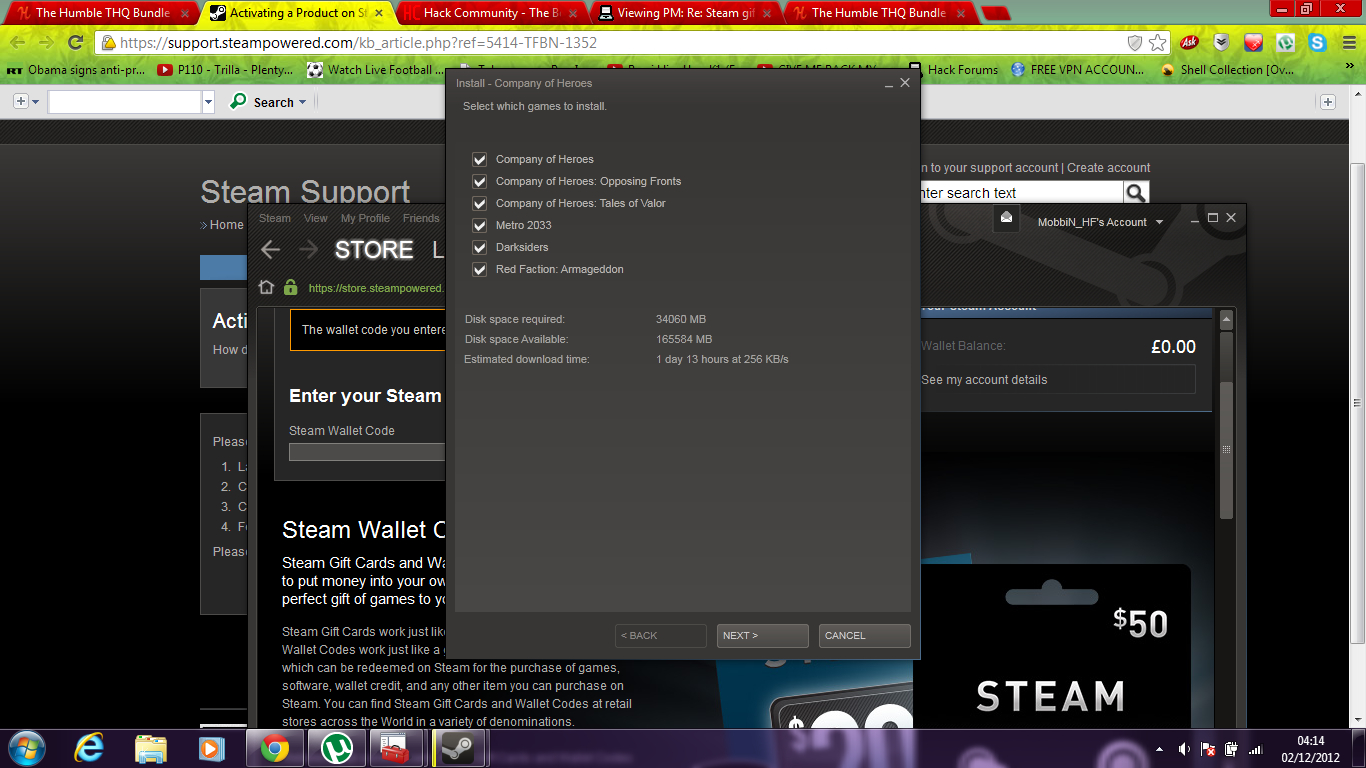1366x768 pixels.
Task: Click the shield icon in the address bar
Action: coord(1135,43)
